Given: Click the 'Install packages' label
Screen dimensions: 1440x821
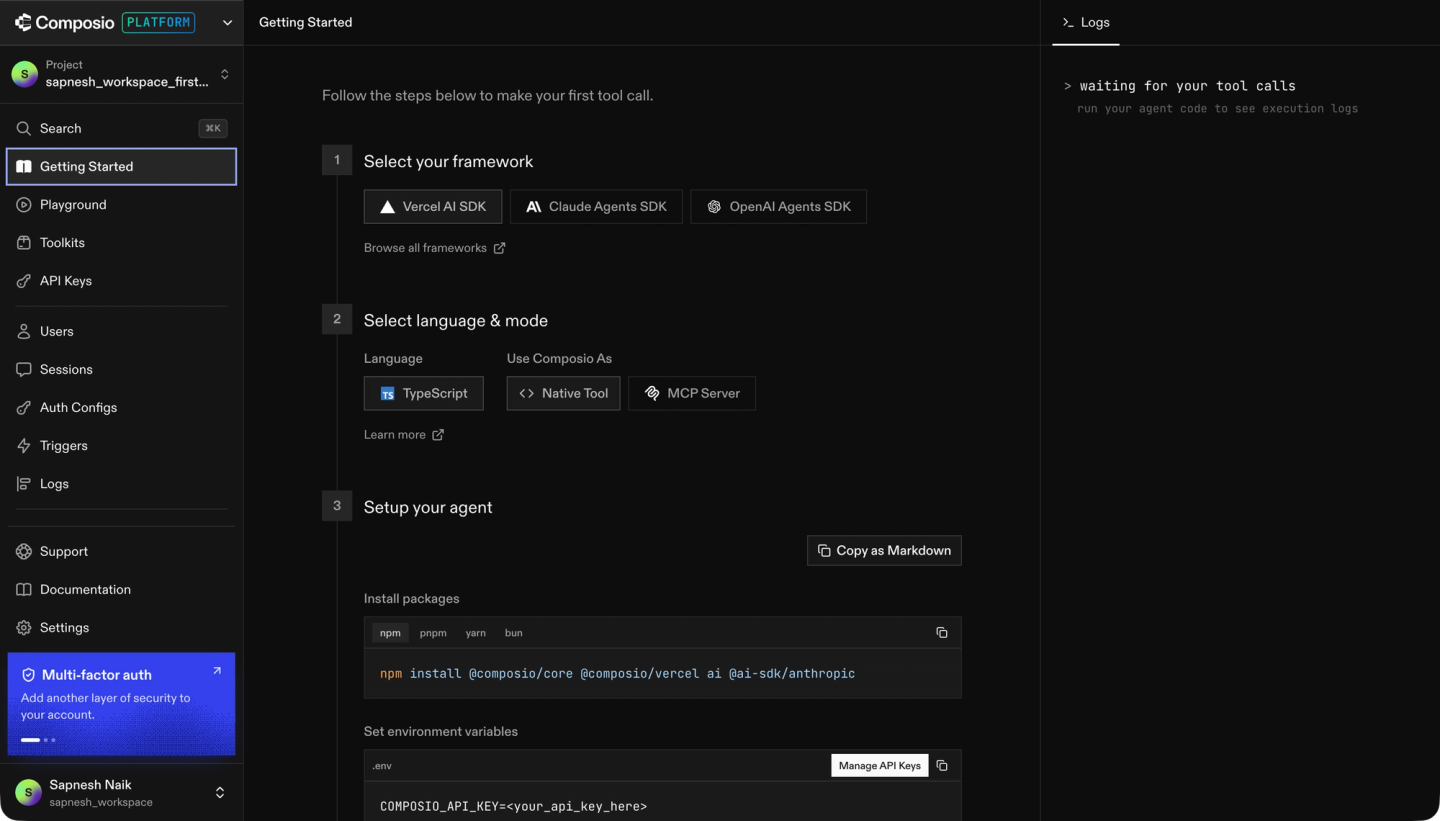Looking at the screenshot, I should (x=412, y=598).
